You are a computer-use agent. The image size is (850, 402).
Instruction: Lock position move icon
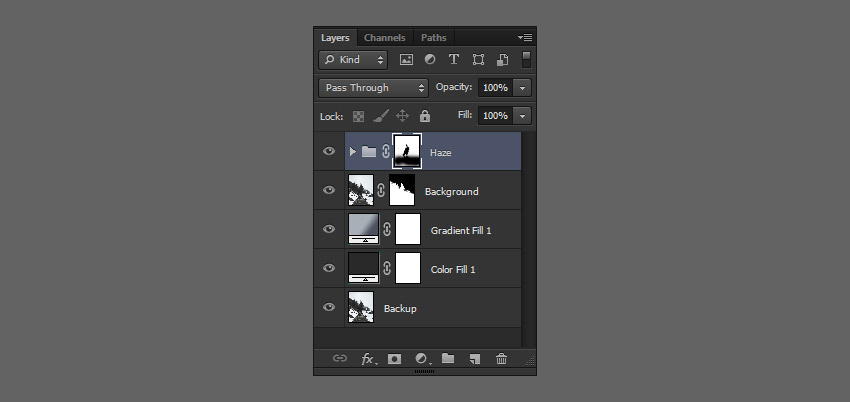tap(402, 116)
